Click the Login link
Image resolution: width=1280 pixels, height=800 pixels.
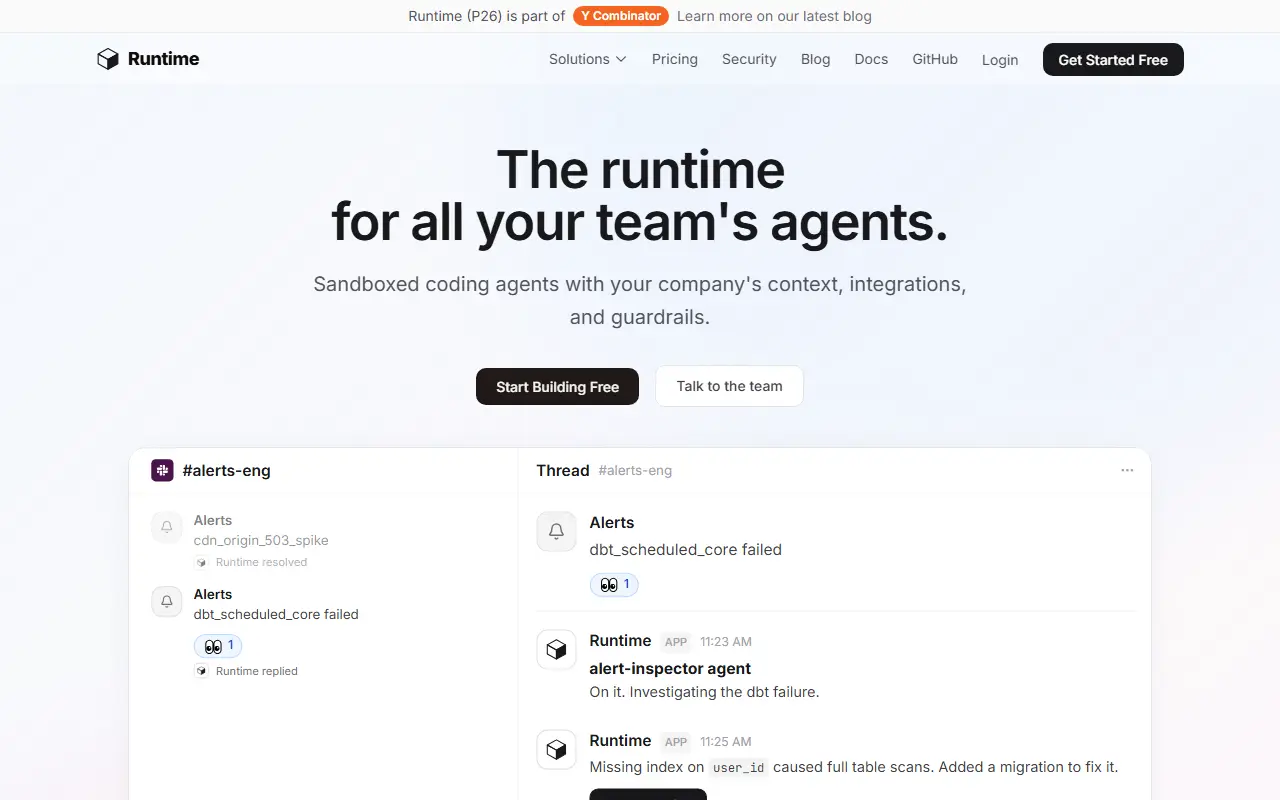pyautogui.click(x=1000, y=60)
